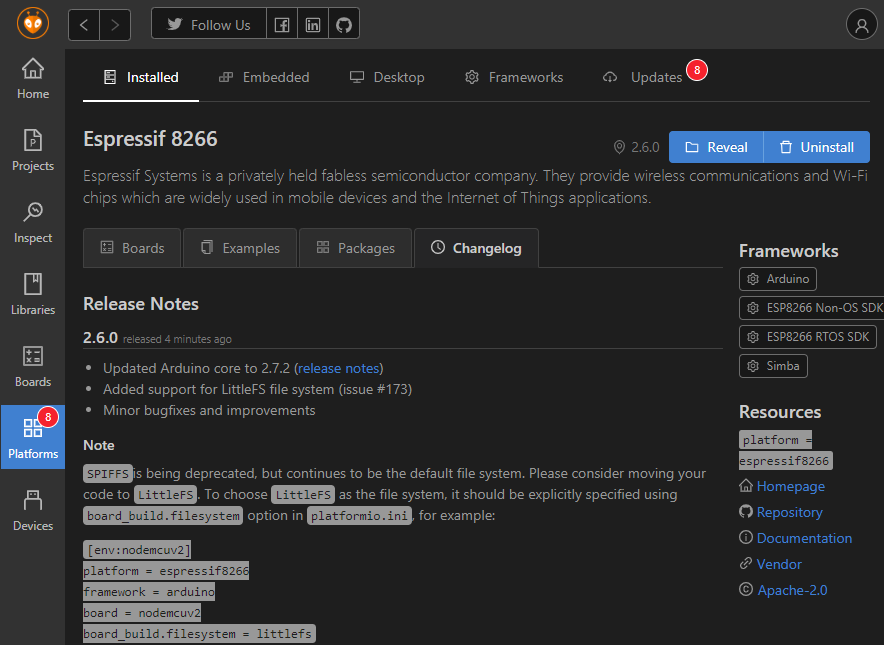The image size is (884, 645).
Task: Open the LinkedIn page icon
Action: 313,25
